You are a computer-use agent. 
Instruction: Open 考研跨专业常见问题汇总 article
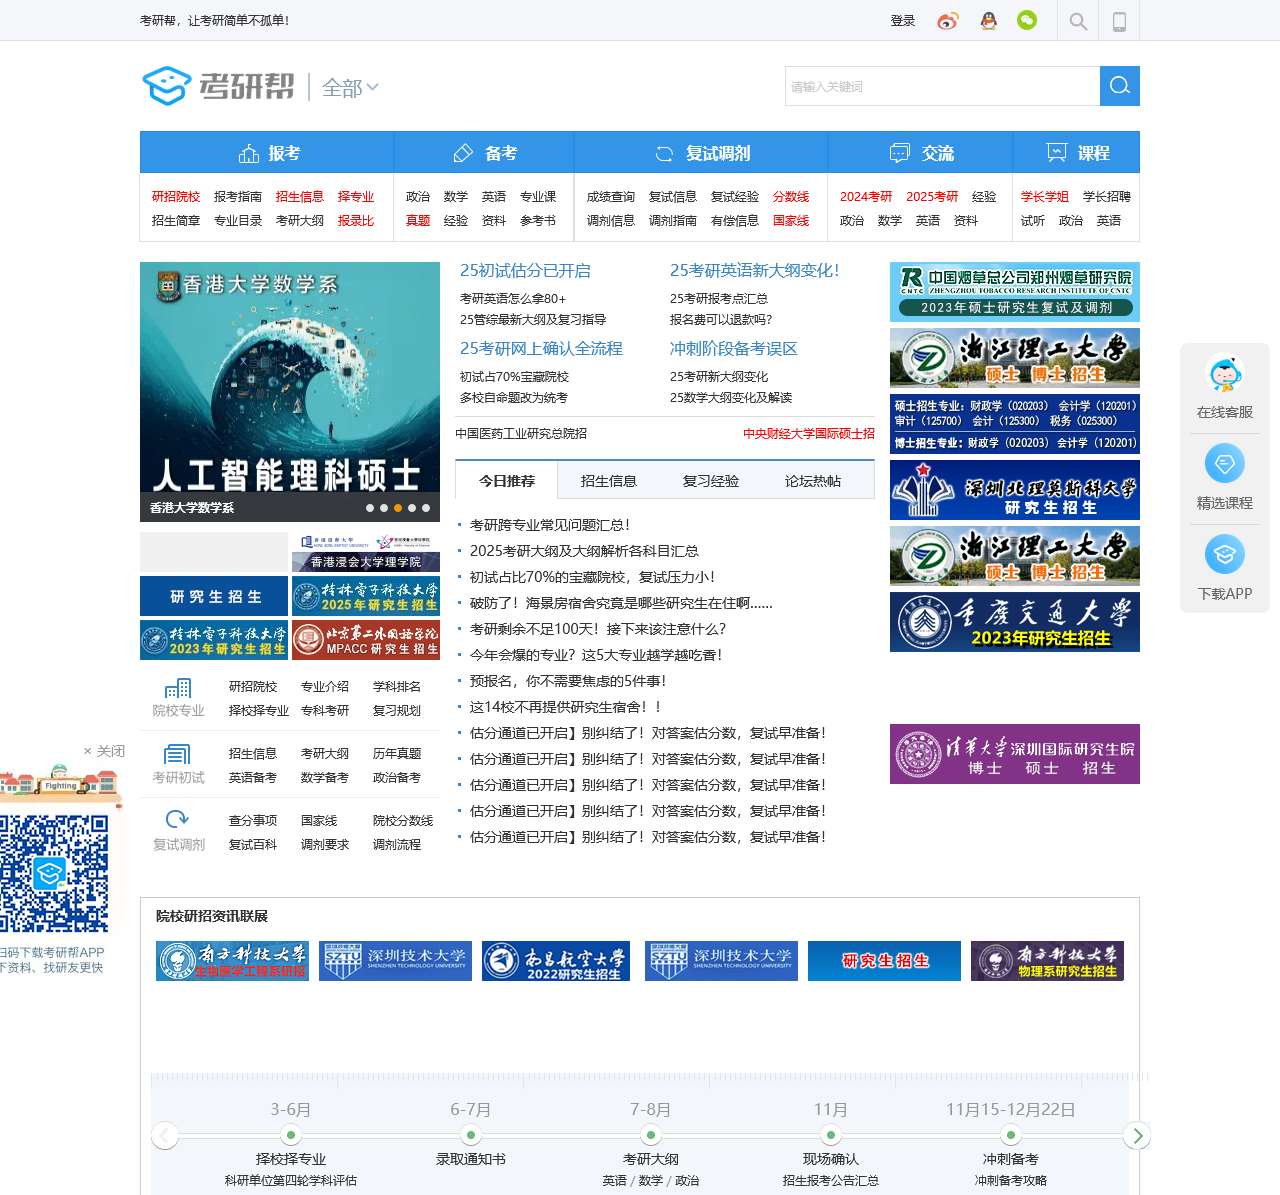(550, 525)
